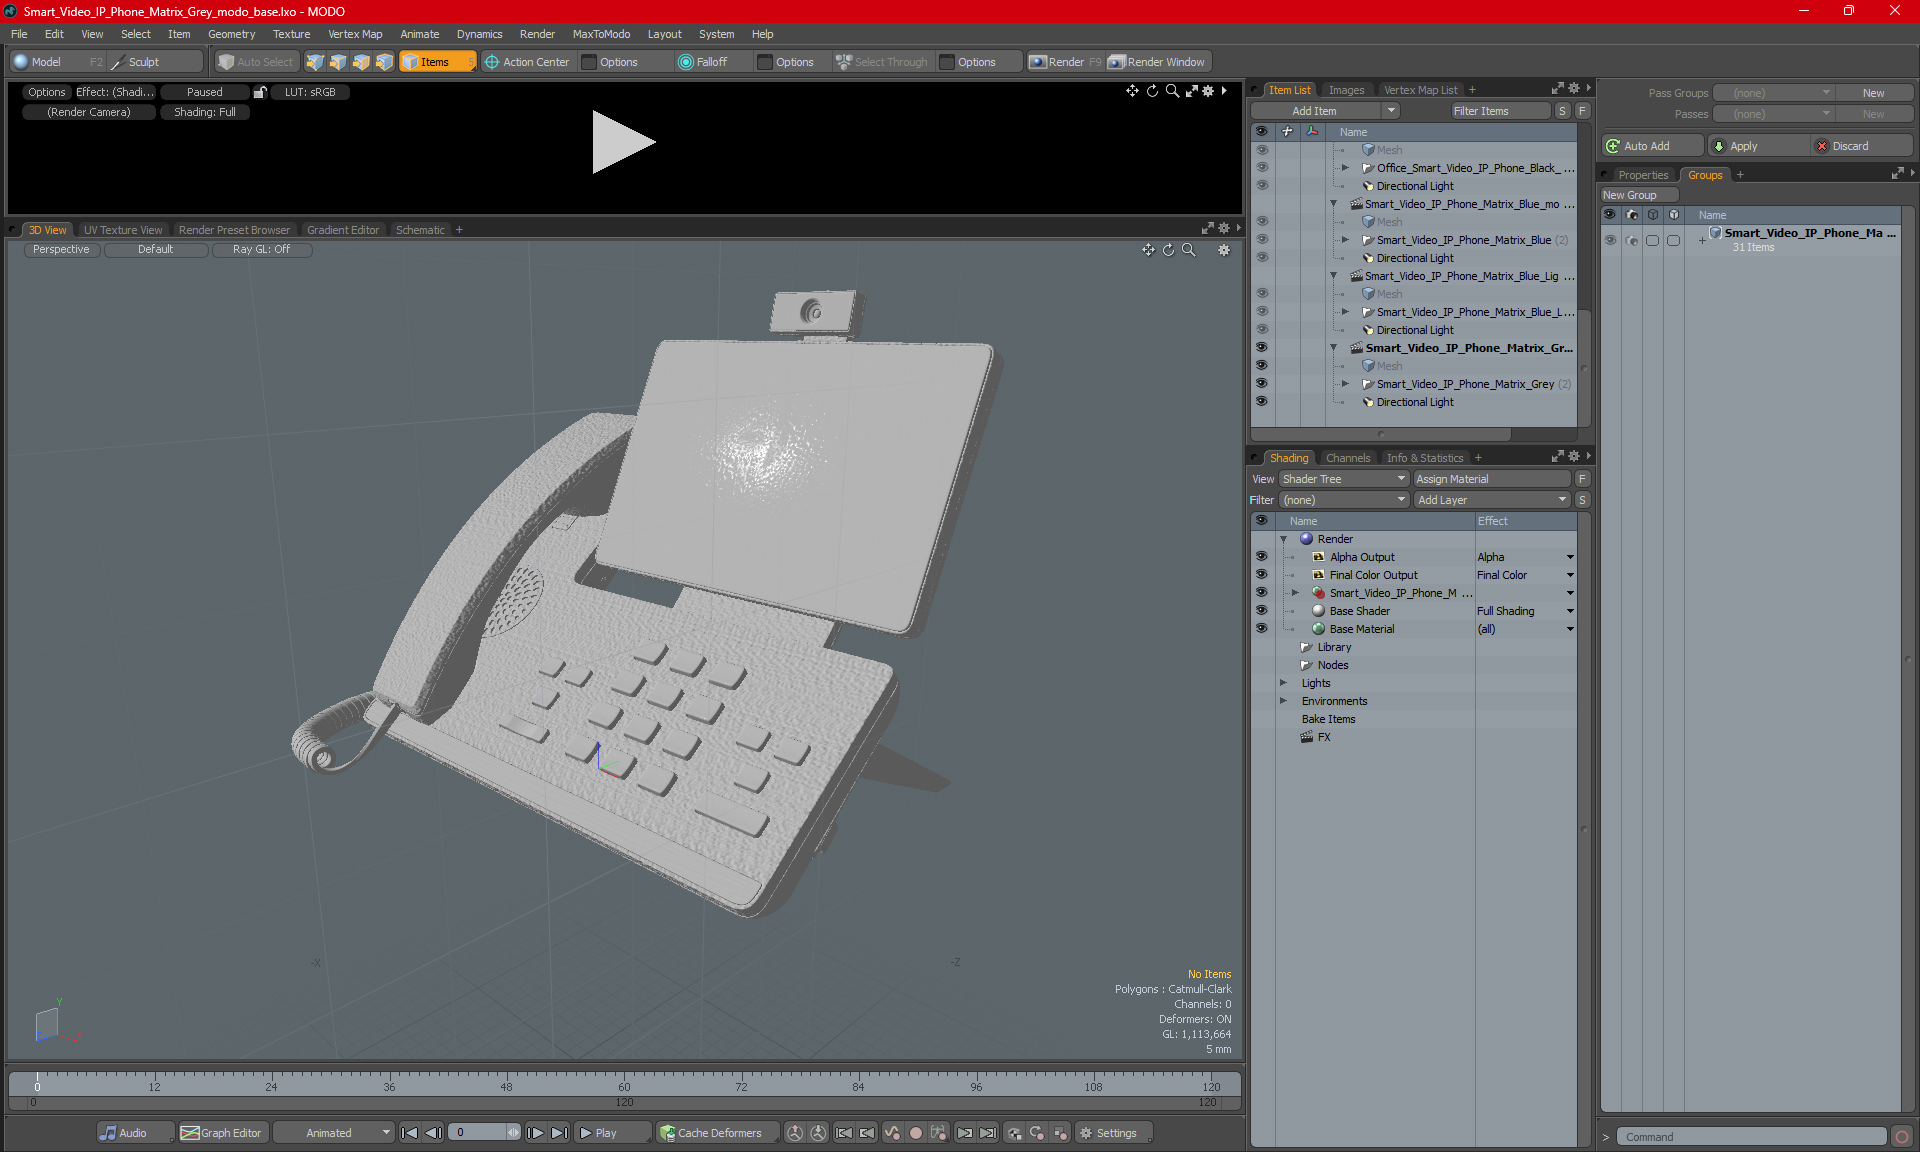Viewport: 1920px width, 1152px height.
Task: Expand the Environments group in Shader Tree
Action: [1284, 701]
